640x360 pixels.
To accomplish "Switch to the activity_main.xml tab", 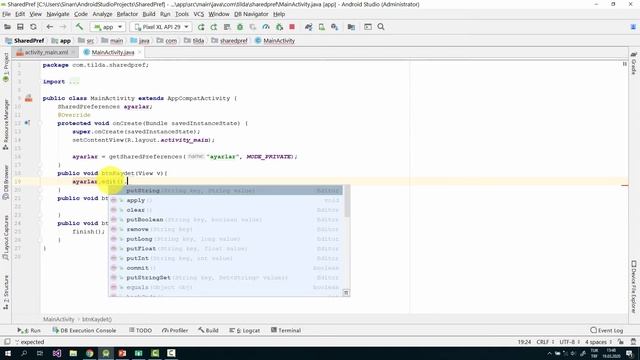I will point(46,52).
